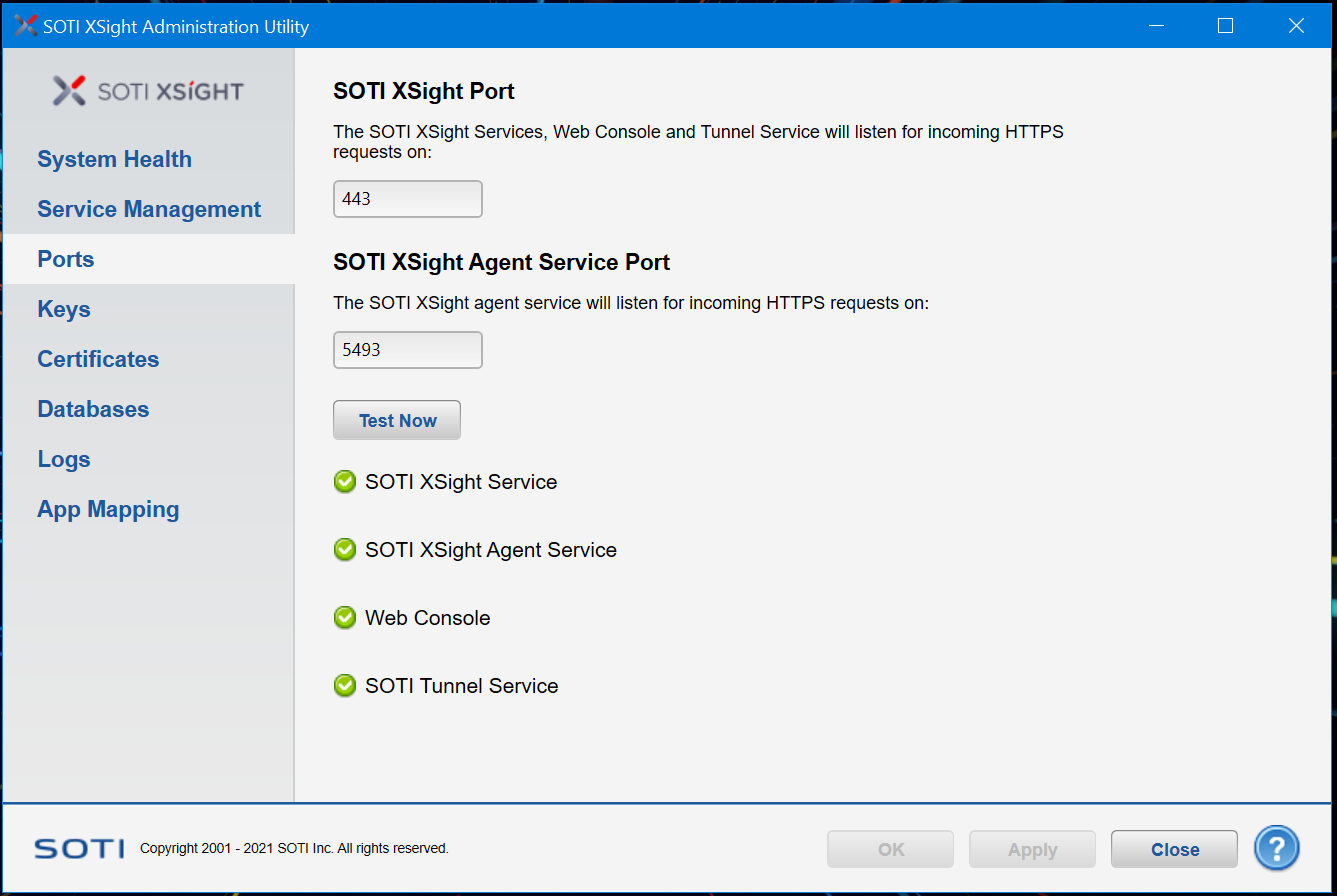
Task: Open the Service Management section
Action: (x=149, y=209)
